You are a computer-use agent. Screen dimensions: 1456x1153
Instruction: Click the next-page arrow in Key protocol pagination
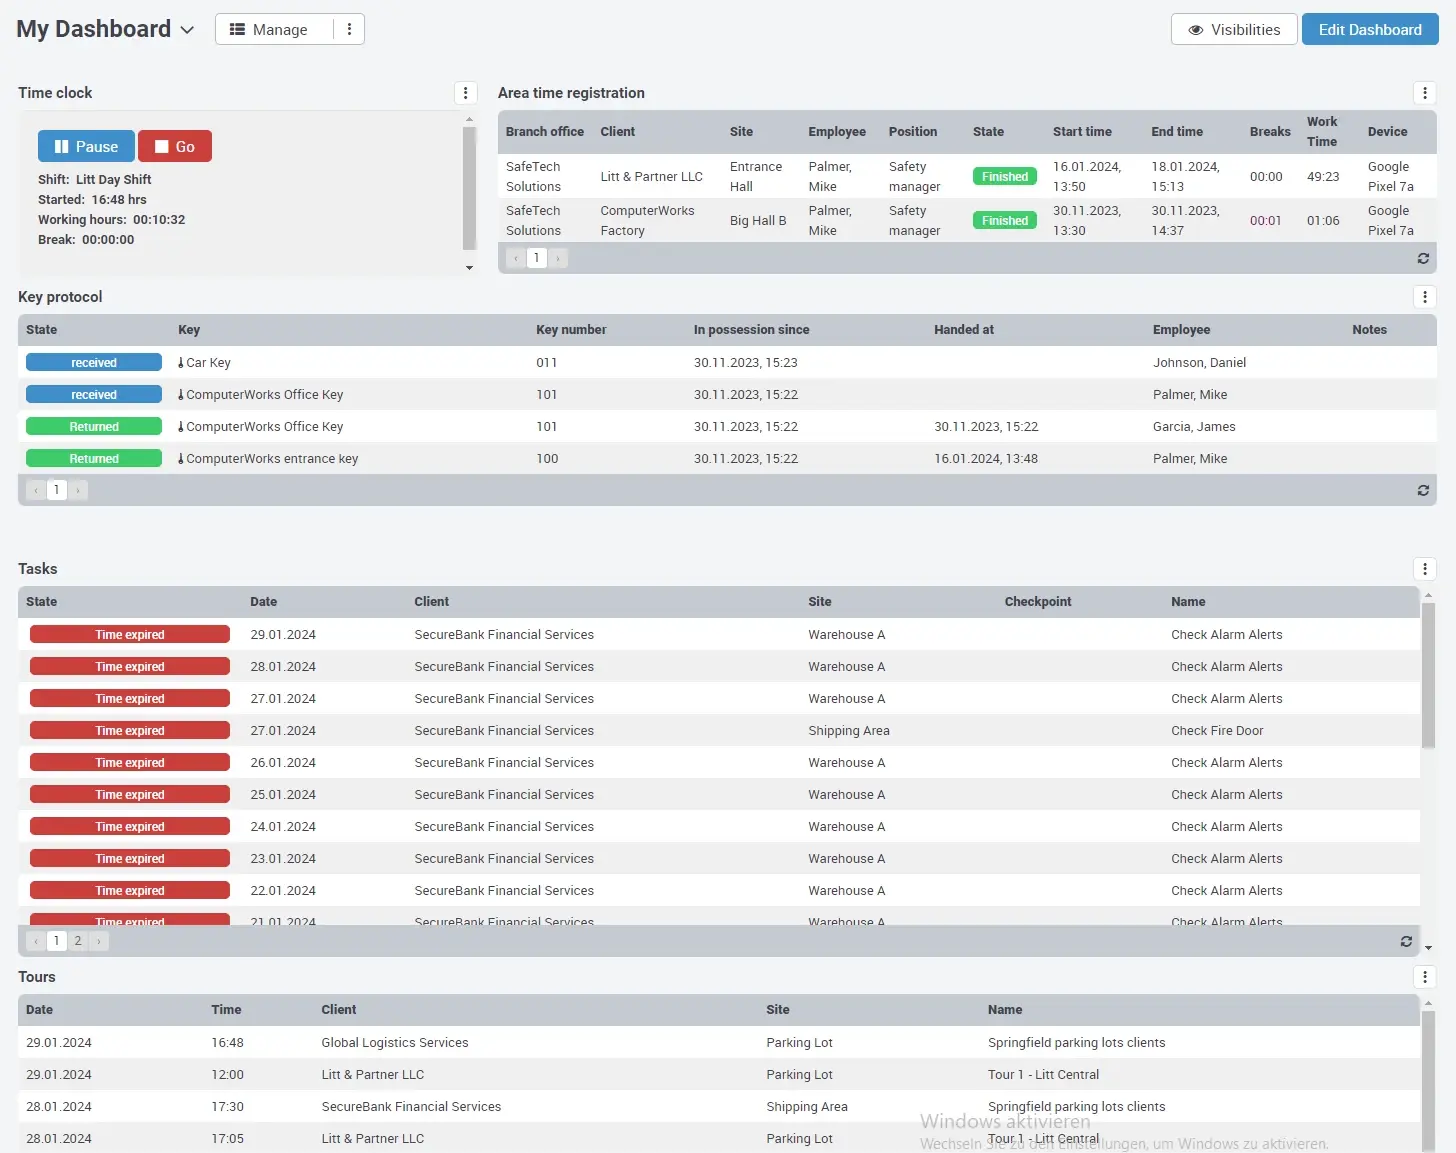(77, 490)
